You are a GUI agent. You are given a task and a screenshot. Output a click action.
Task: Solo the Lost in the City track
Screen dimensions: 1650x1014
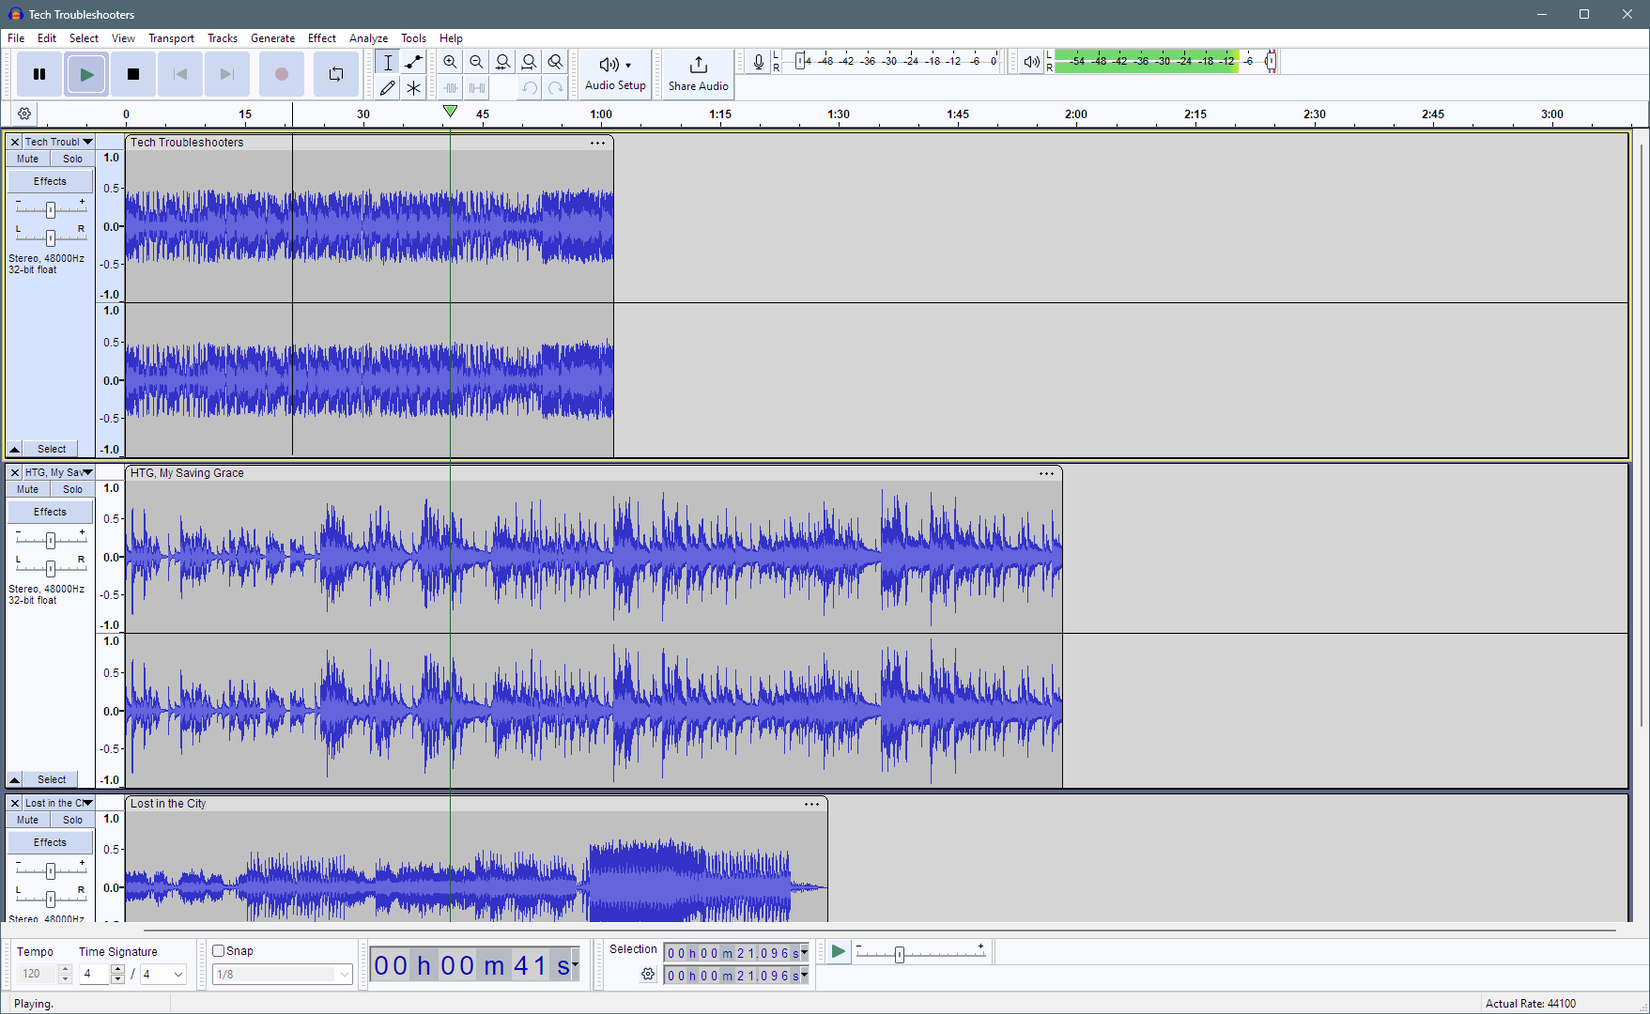point(73,820)
